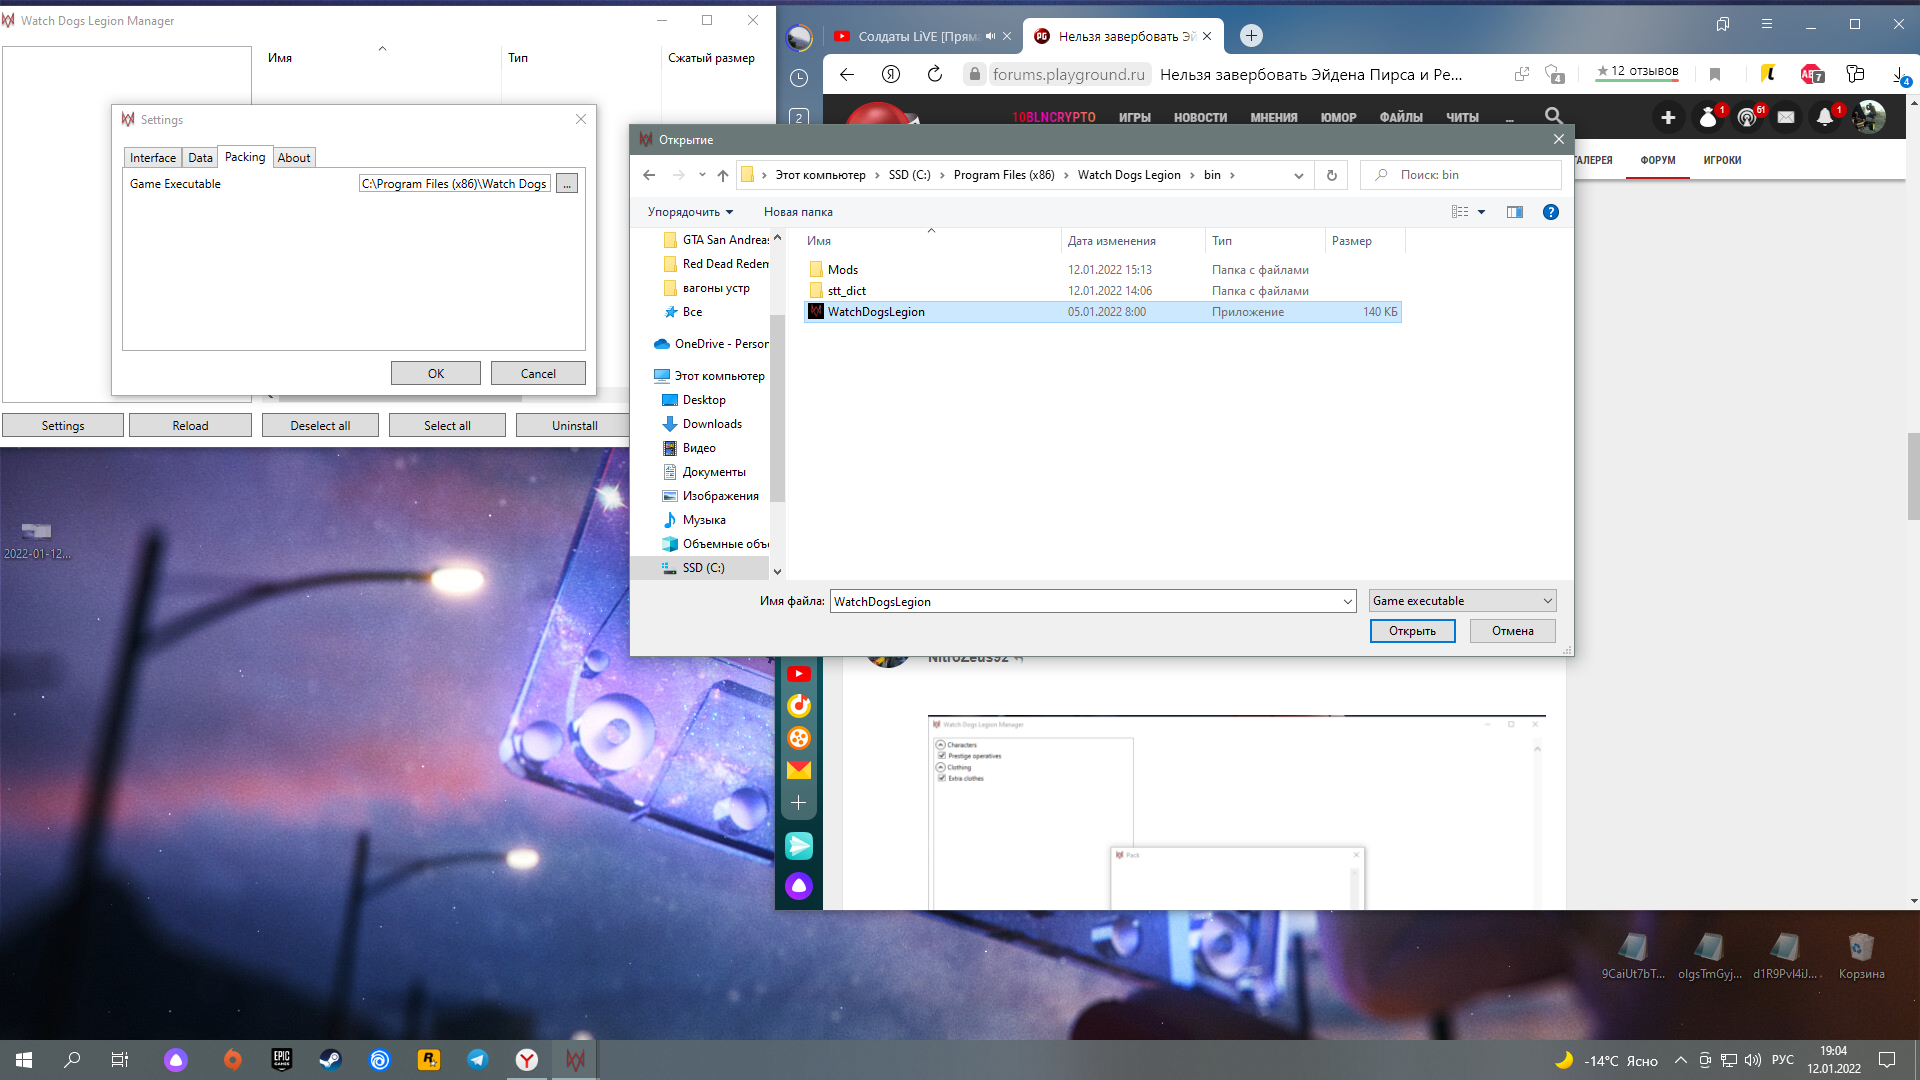This screenshot has height=1080, width=1920.
Task: Click the up-directory arrow in file dialog
Action: 723,175
